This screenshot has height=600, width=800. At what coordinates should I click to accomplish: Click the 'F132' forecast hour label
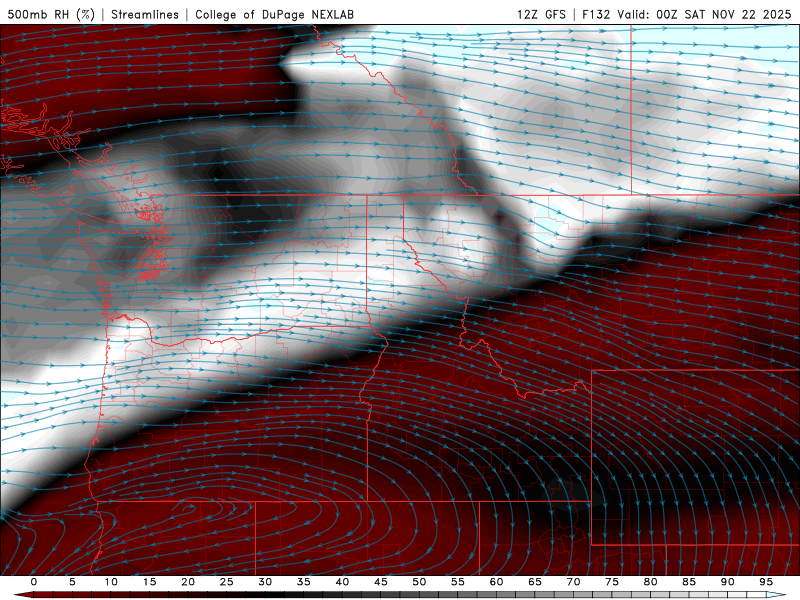(596, 14)
